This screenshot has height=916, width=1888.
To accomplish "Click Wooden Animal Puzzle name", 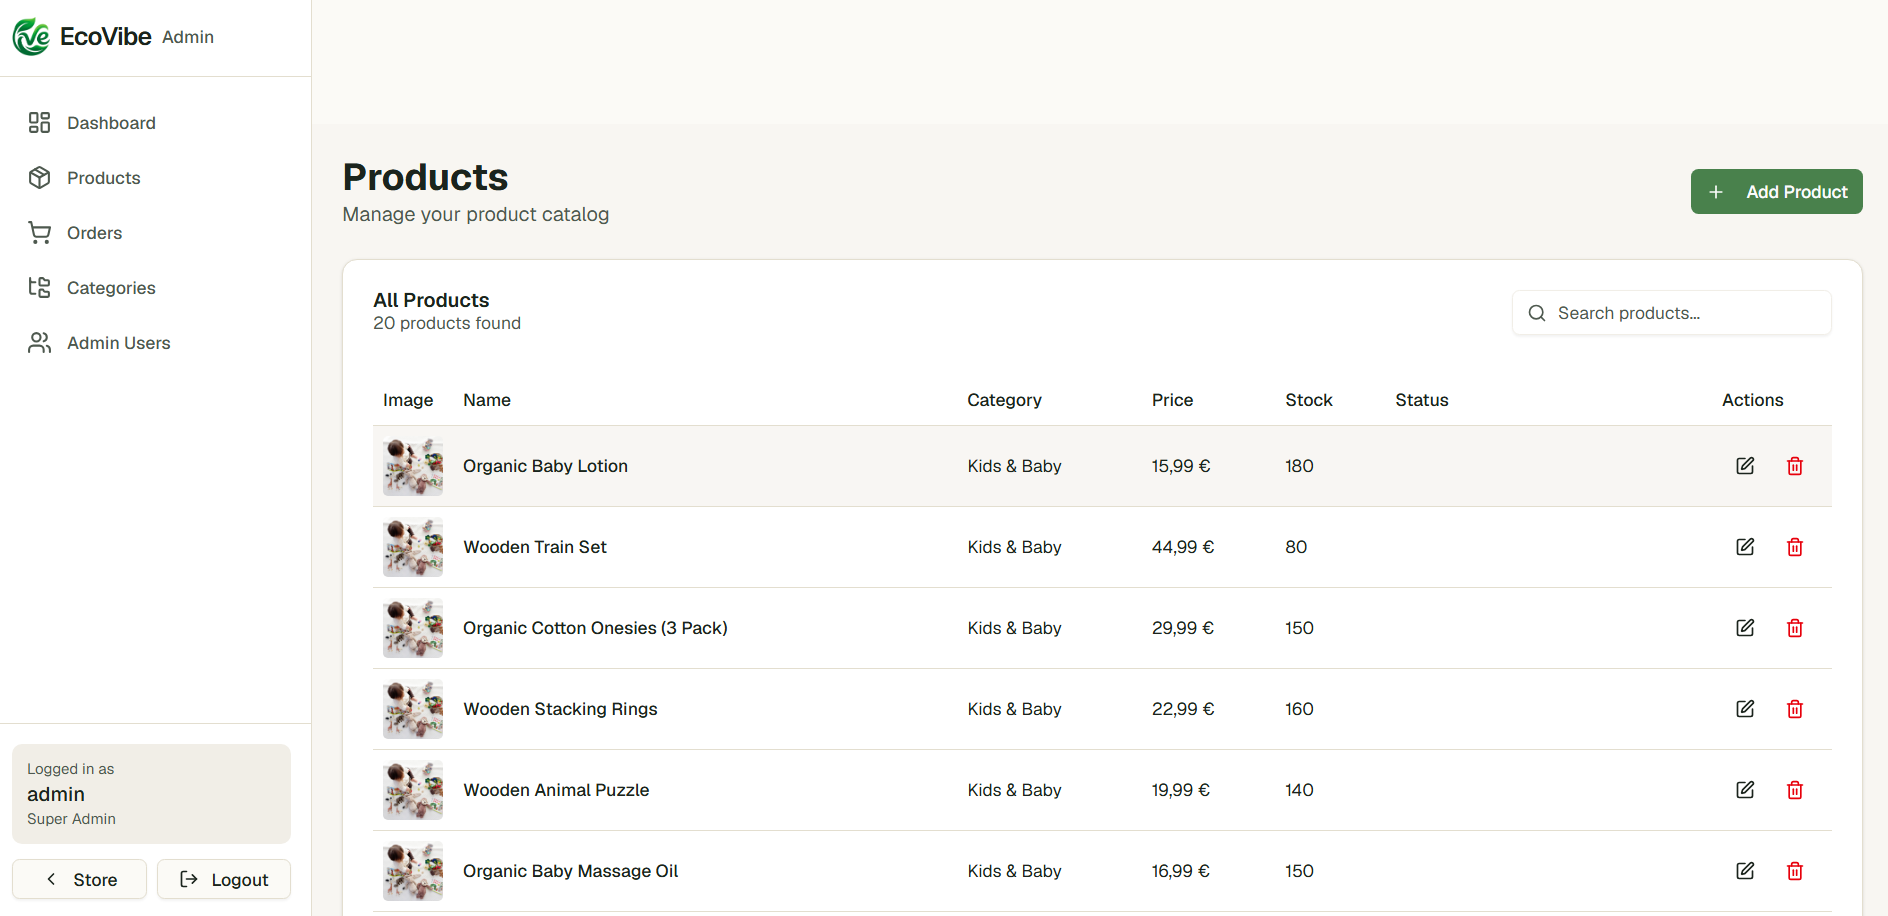I will [x=556, y=790].
